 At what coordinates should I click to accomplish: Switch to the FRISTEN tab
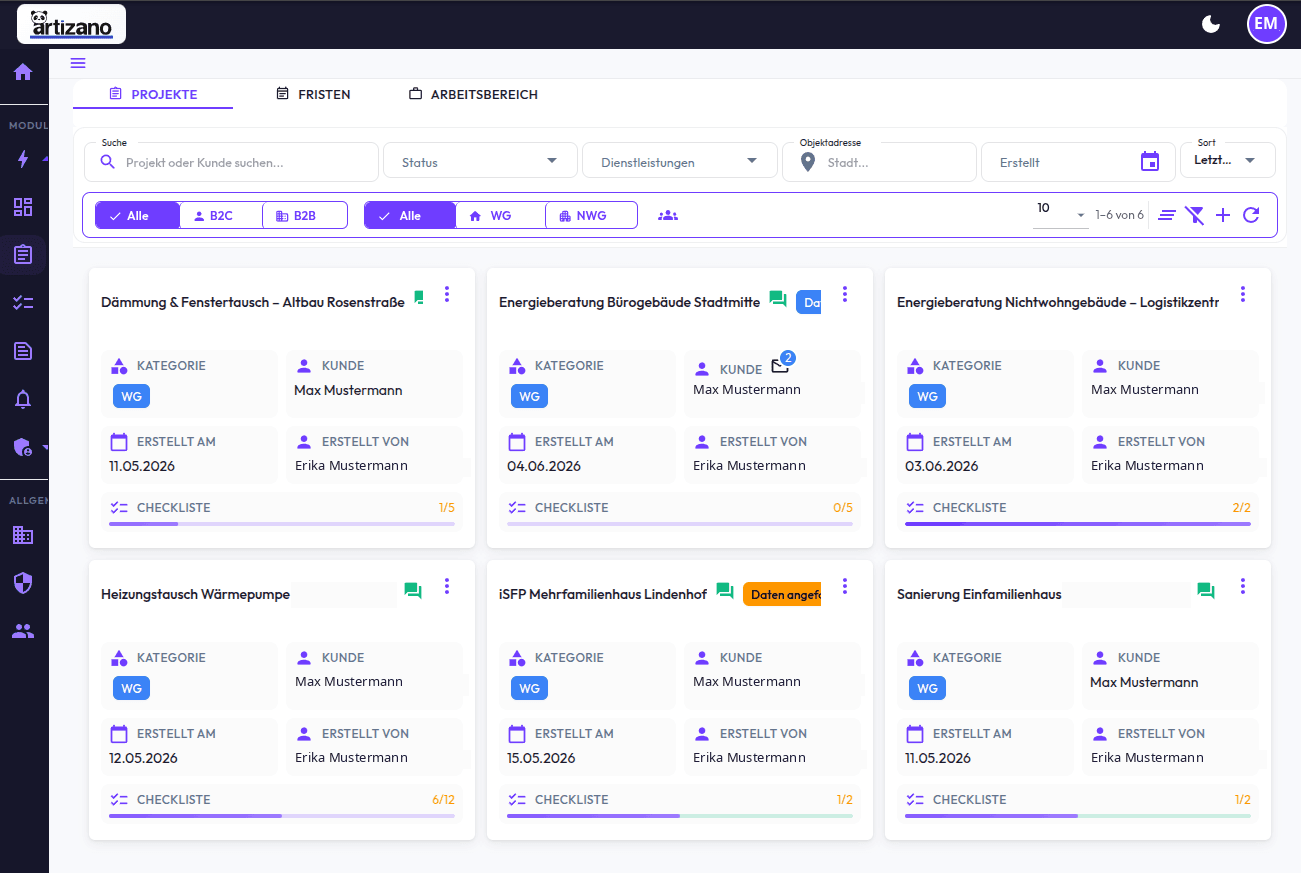click(x=313, y=94)
